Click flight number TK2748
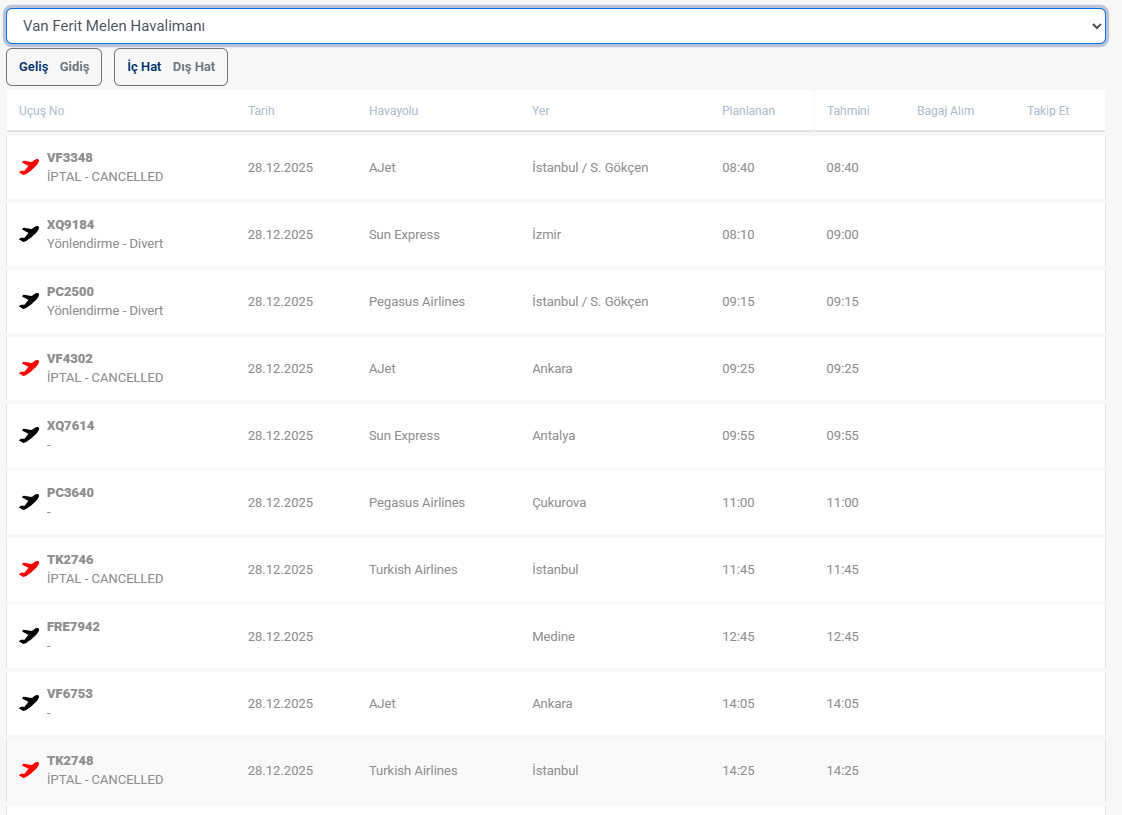Viewport: 1122px width, 815px height. 70,761
